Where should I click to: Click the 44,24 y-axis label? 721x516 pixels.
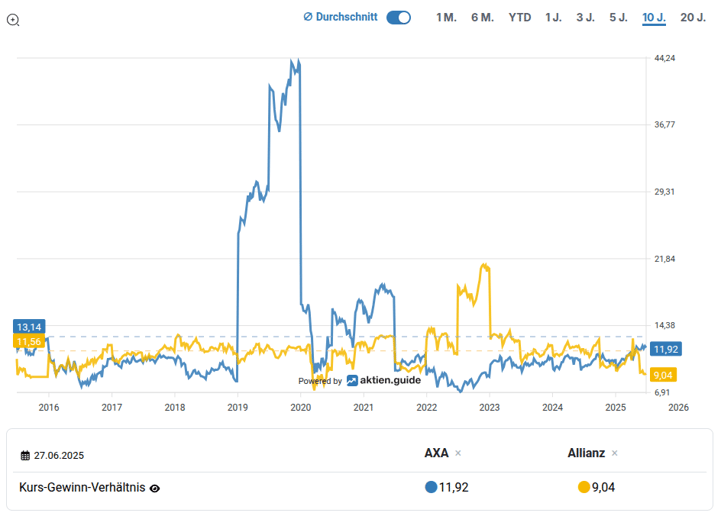coord(664,58)
